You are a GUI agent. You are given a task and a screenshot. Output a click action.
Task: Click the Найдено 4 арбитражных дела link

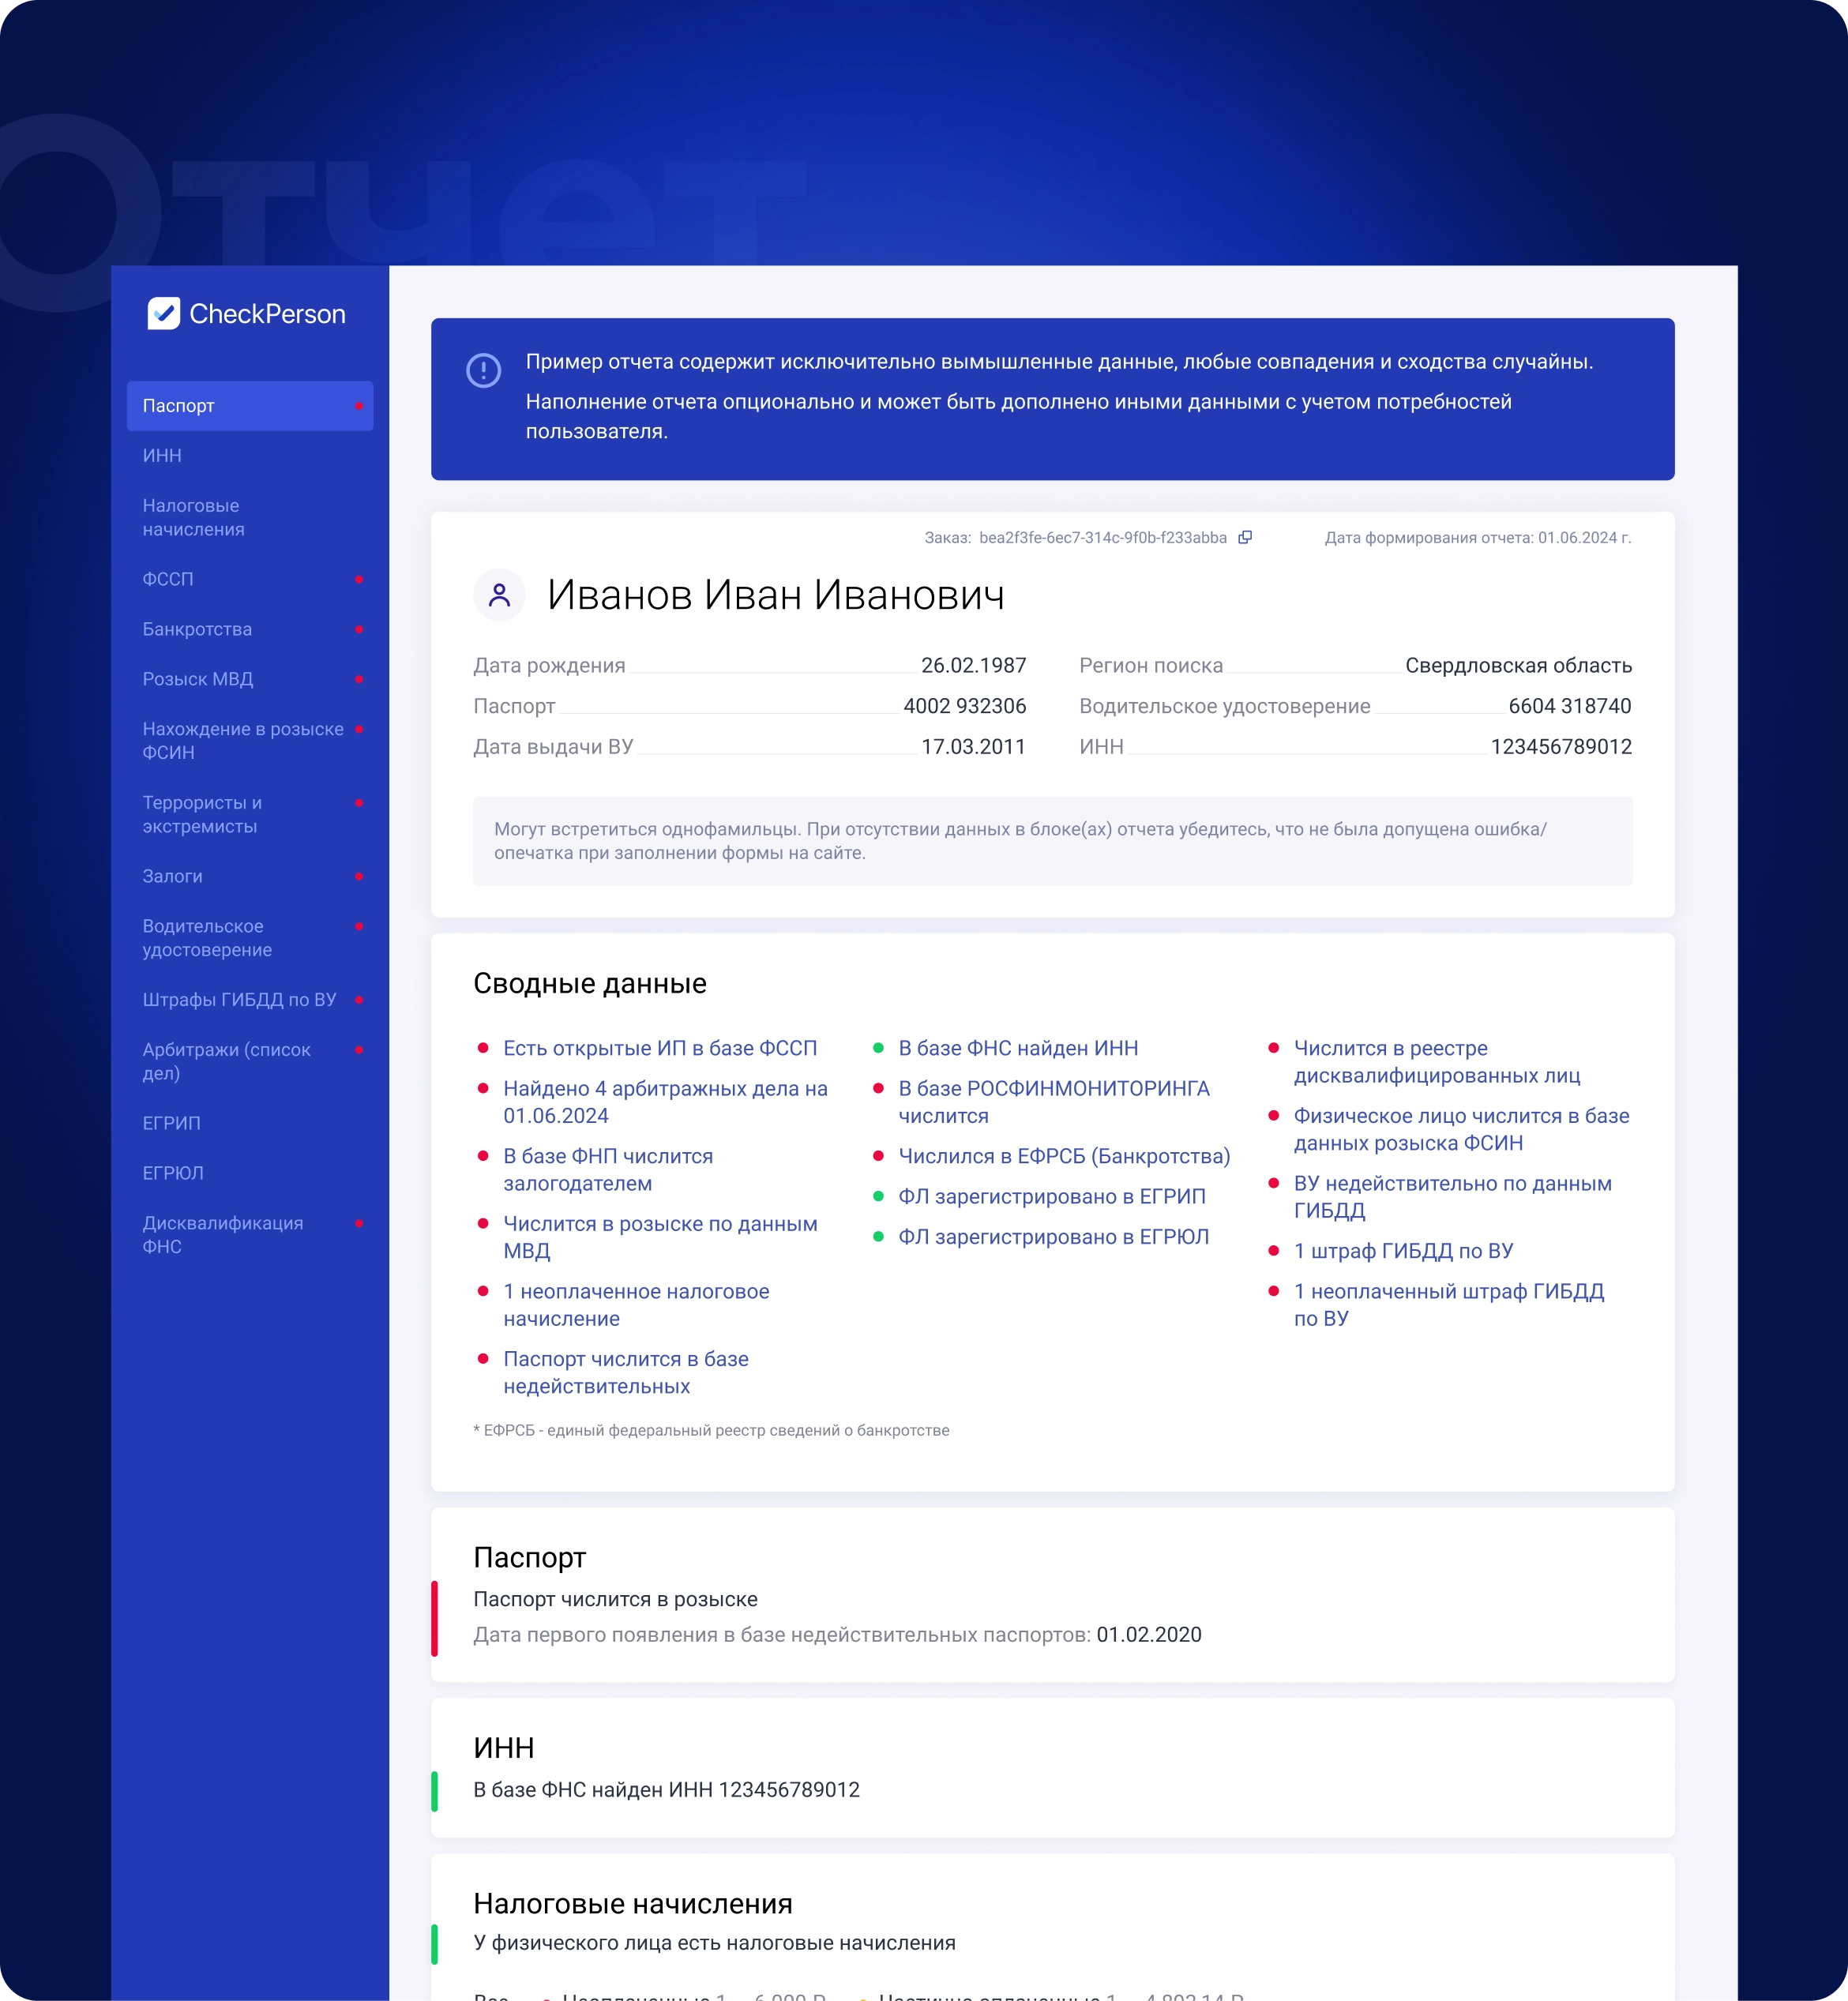pyautogui.click(x=665, y=1102)
